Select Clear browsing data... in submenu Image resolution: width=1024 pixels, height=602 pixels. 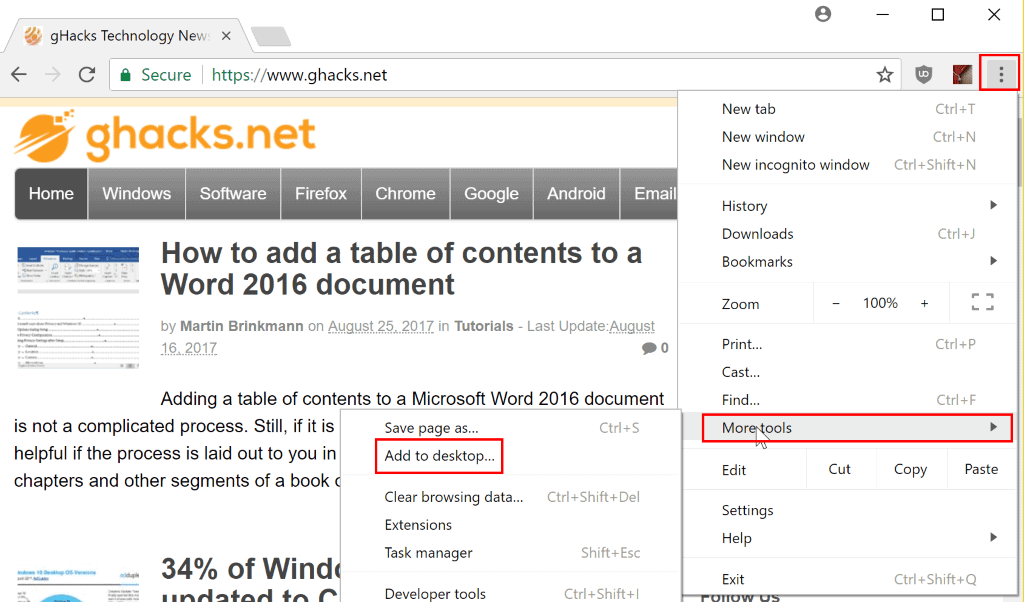pos(511,497)
